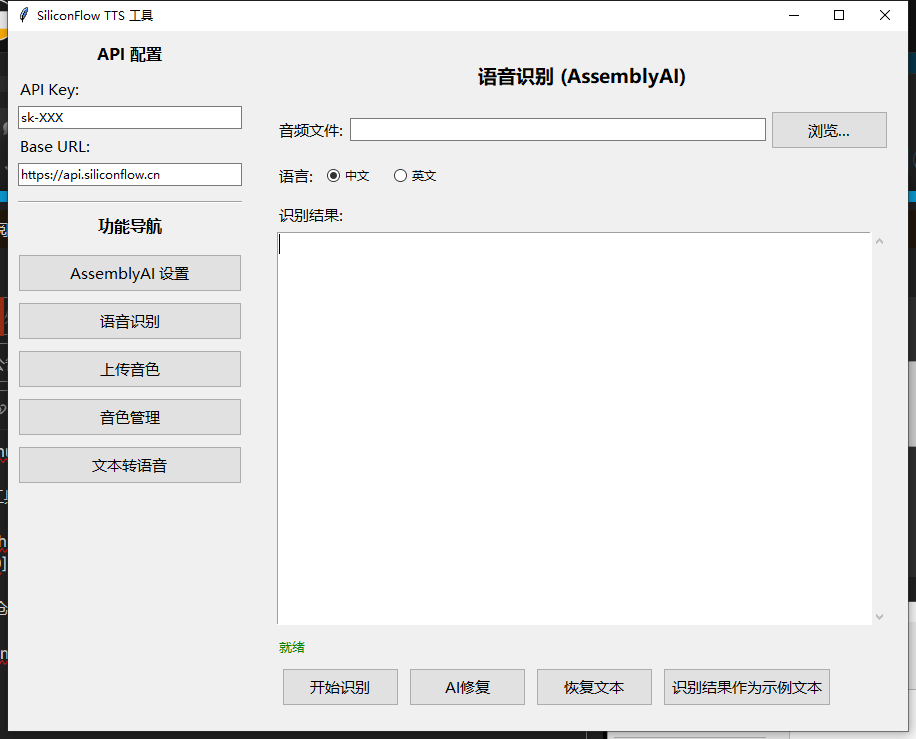916x739 pixels.
Task: Switch to 语音识别 section
Action: click(130, 321)
